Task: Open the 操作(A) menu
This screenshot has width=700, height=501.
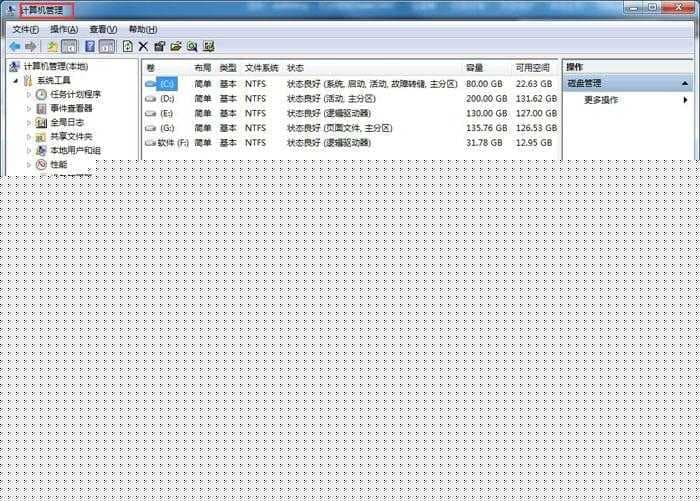Action: click(x=64, y=29)
